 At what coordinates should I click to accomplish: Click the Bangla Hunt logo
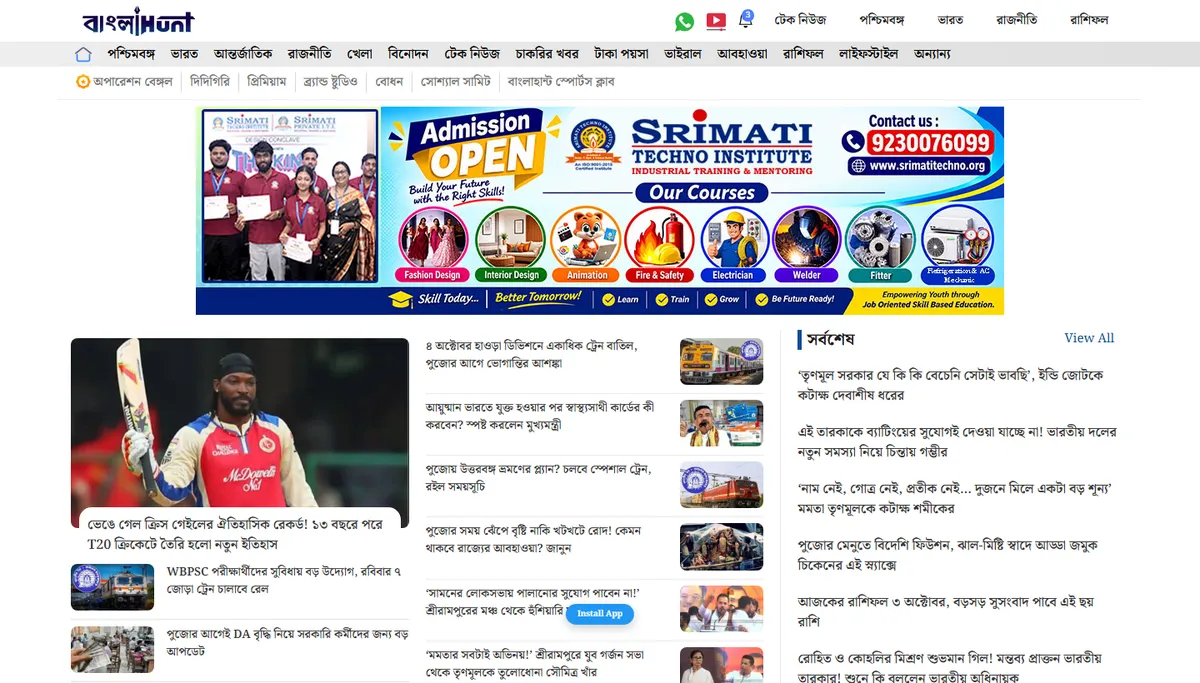[x=138, y=20]
